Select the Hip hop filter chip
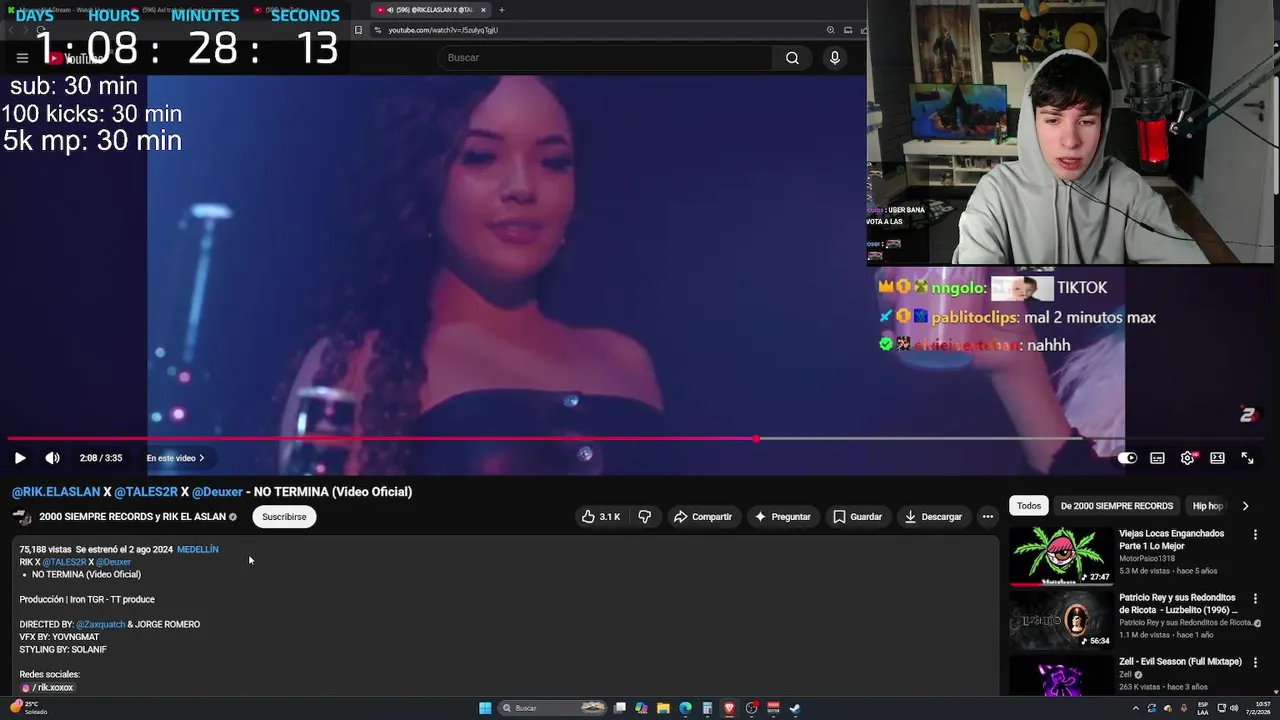The width and height of the screenshot is (1280, 720). (1208, 506)
